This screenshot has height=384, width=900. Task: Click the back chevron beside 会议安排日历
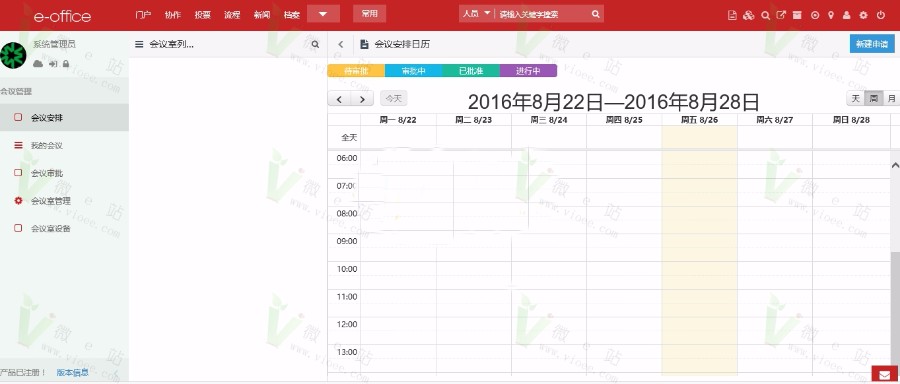341,44
